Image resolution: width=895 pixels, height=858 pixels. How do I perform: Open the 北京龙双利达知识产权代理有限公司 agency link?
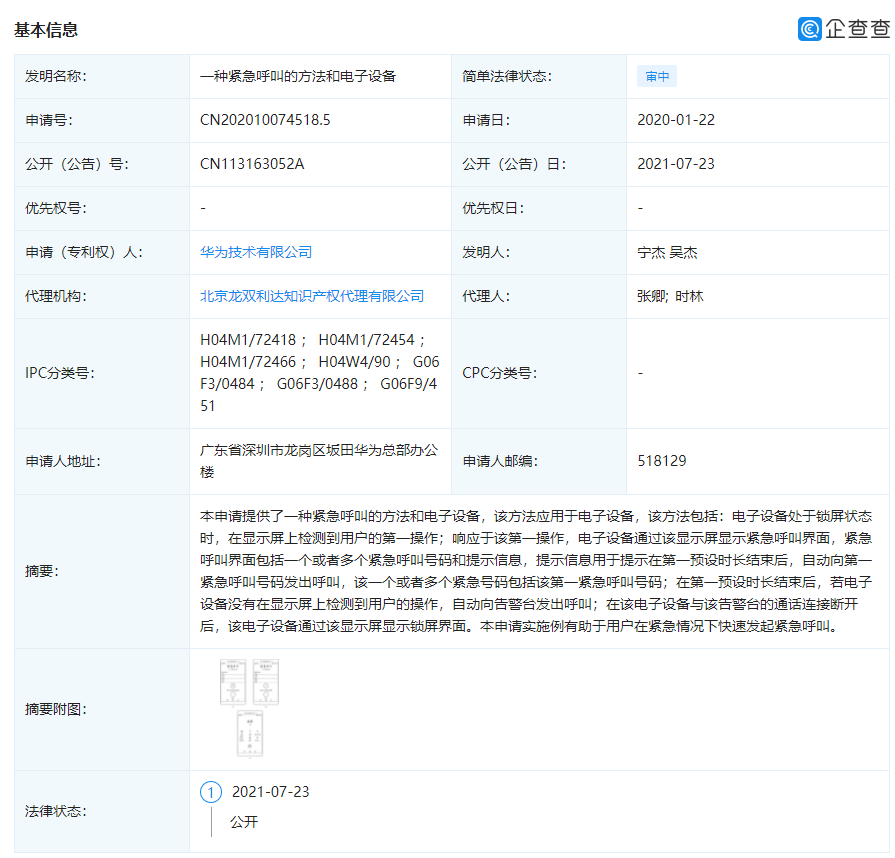point(312,296)
